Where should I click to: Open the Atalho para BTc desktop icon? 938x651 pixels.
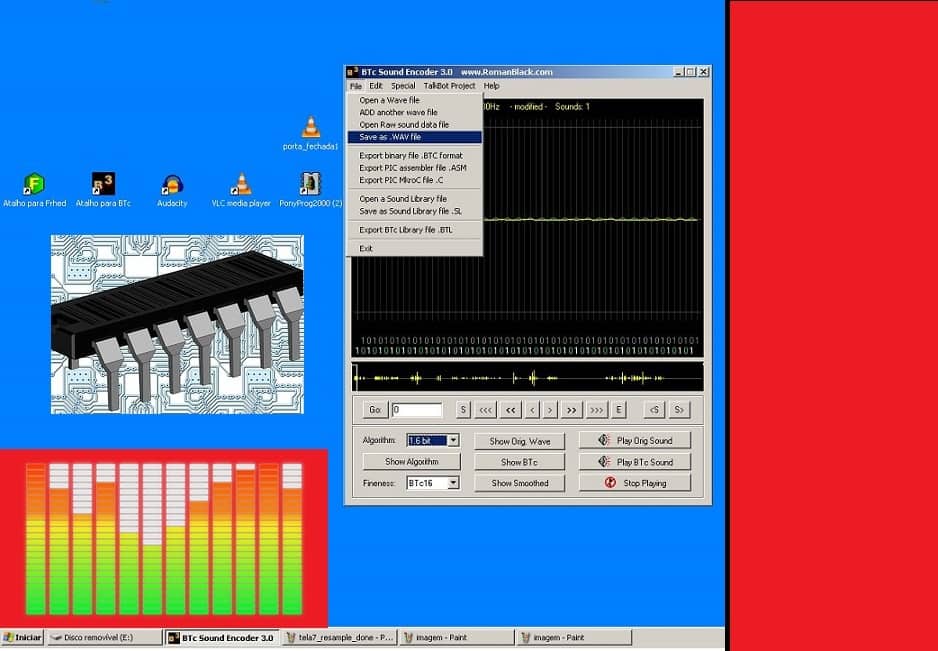(x=103, y=184)
